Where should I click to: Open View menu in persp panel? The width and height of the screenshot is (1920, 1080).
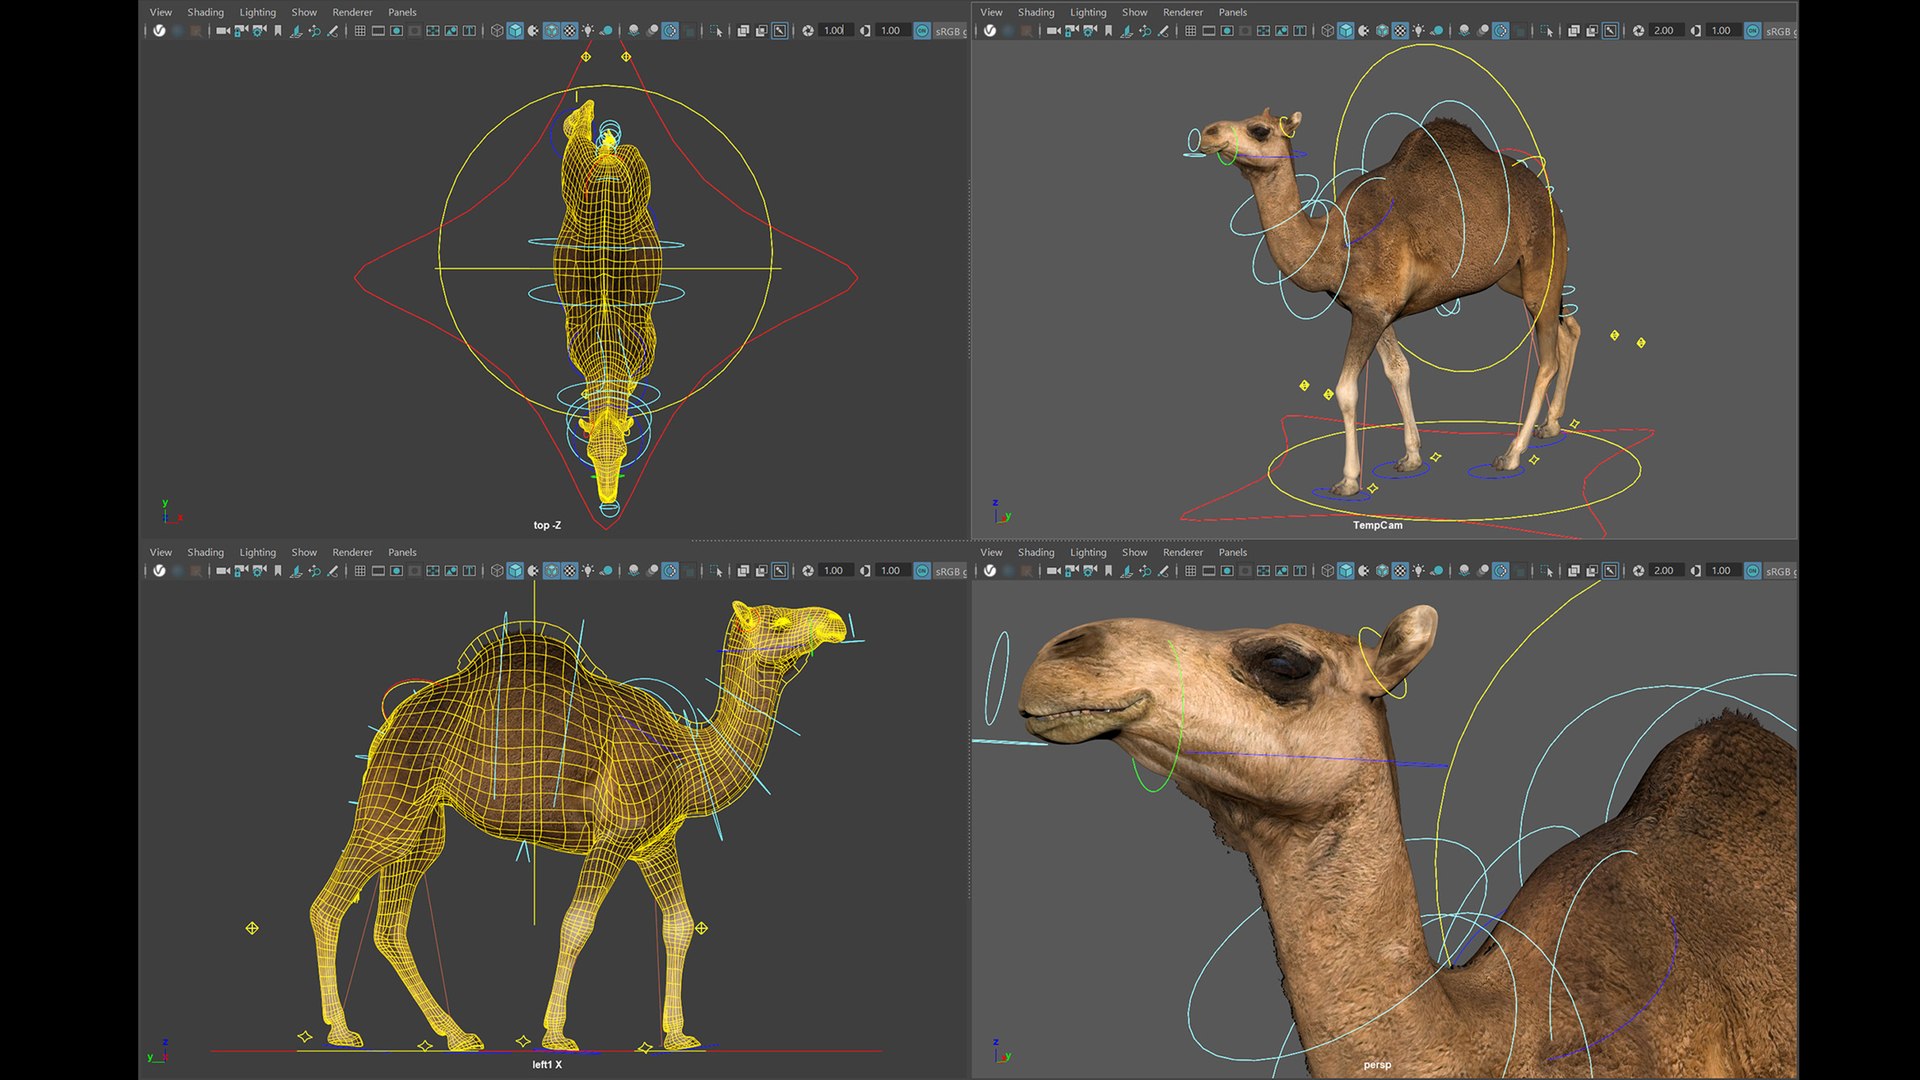click(x=991, y=552)
